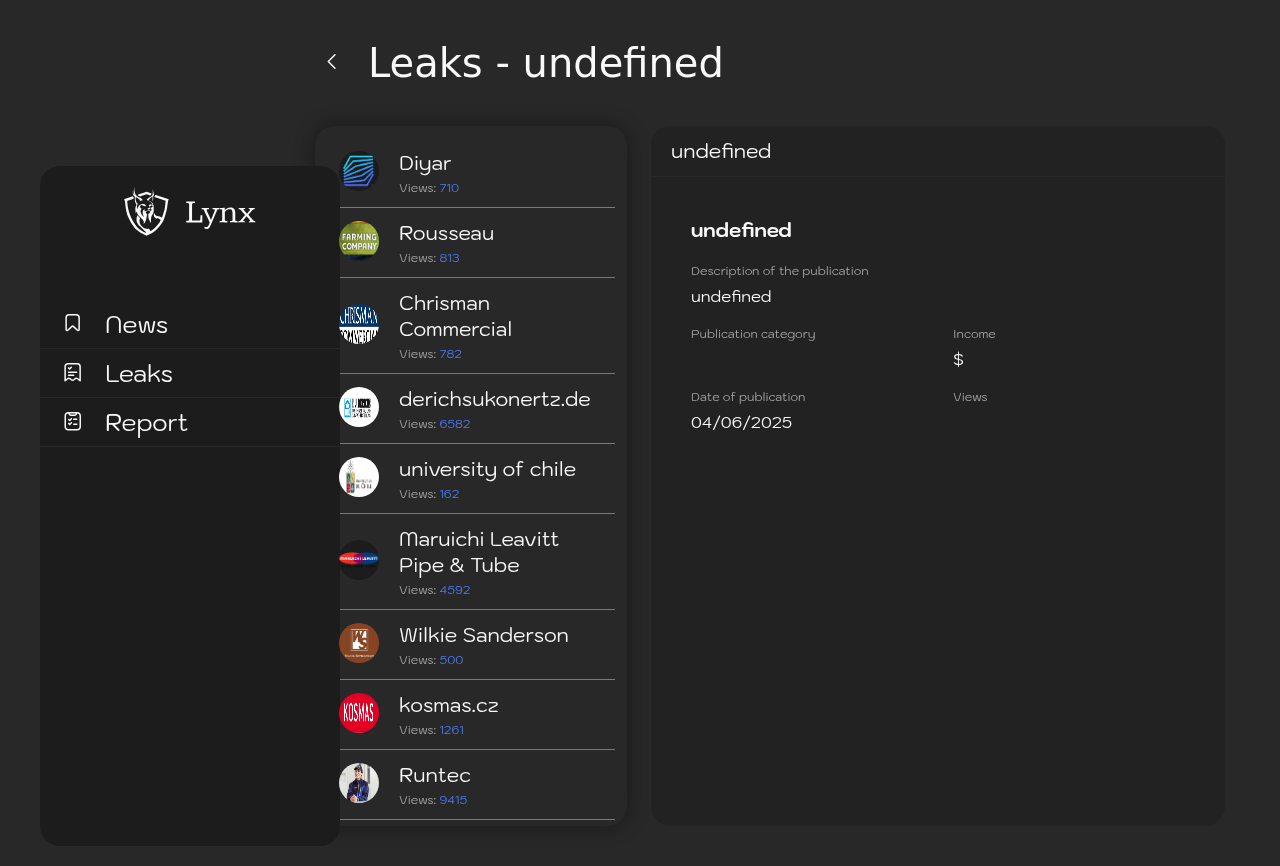The height and width of the screenshot is (866, 1280).
Task: Click the Publication category label
Action: tap(753, 334)
